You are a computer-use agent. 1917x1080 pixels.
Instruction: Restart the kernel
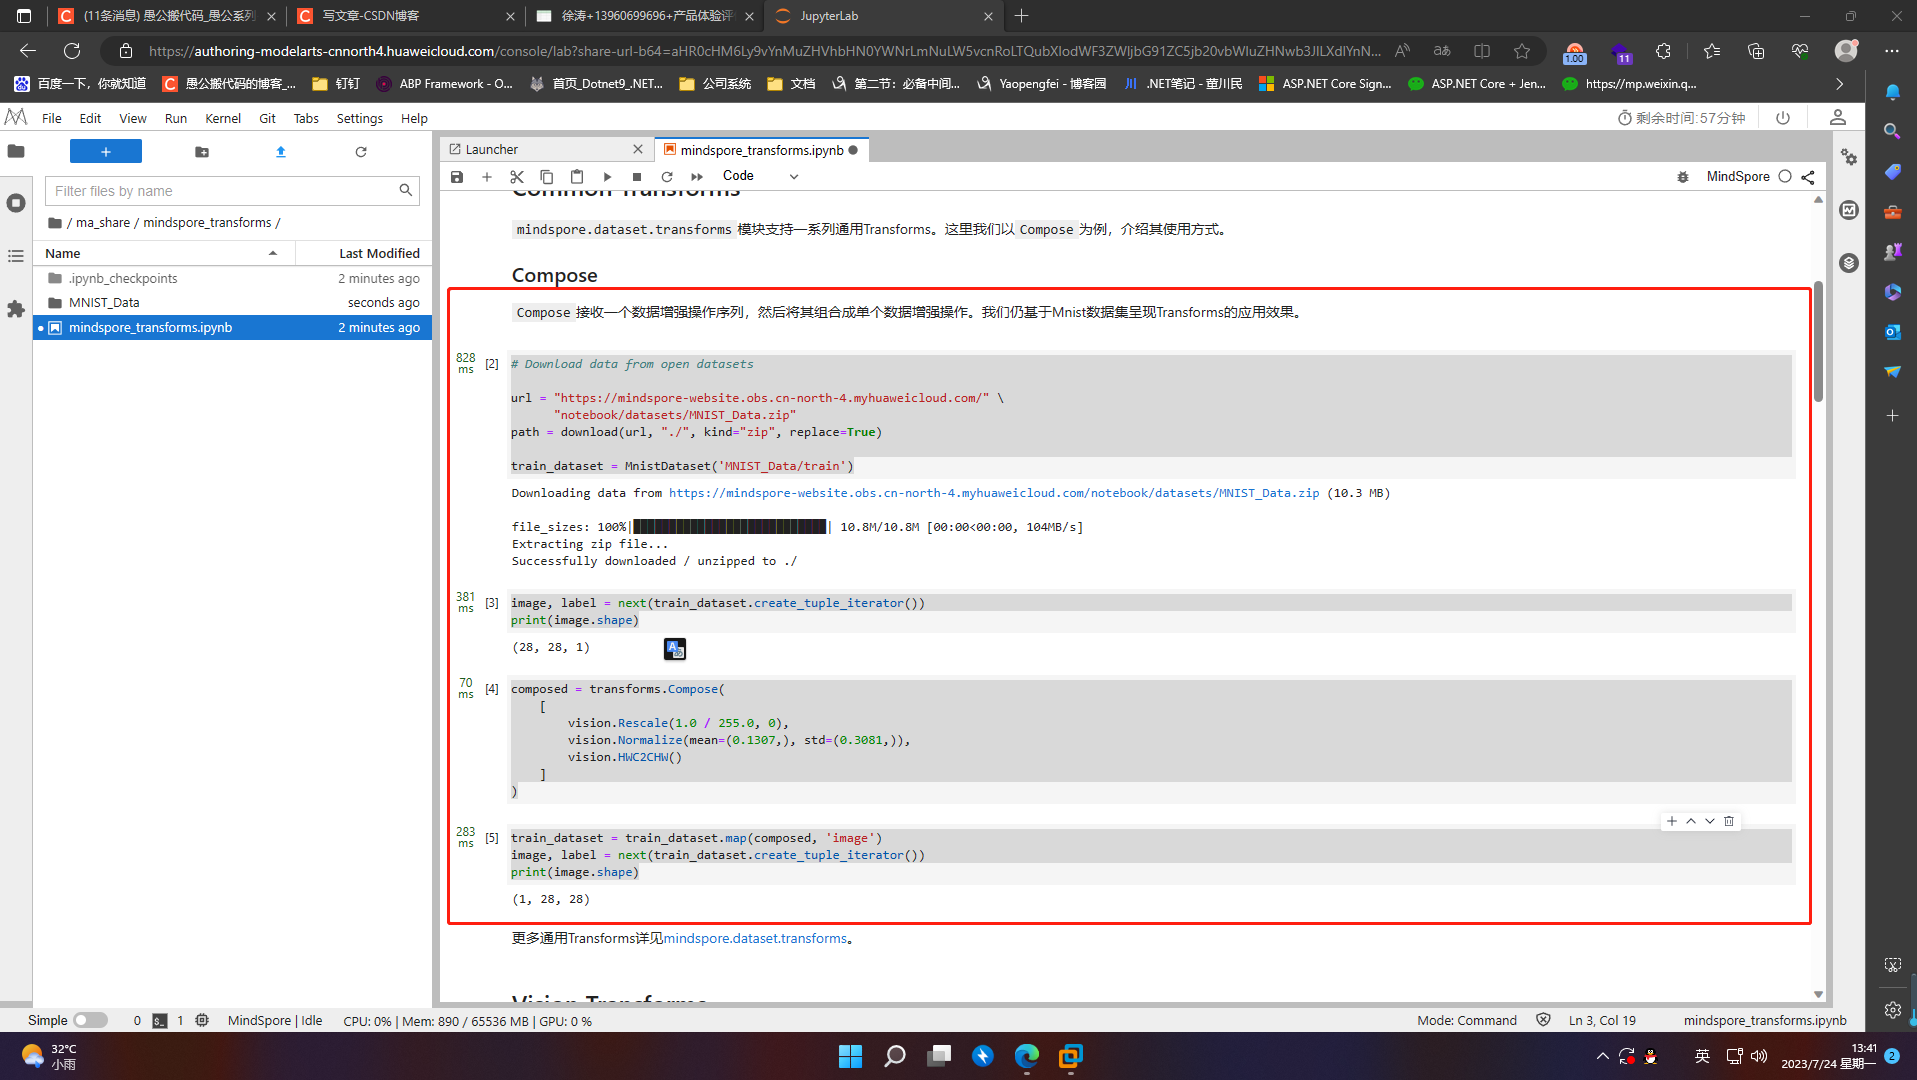[x=667, y=177]
